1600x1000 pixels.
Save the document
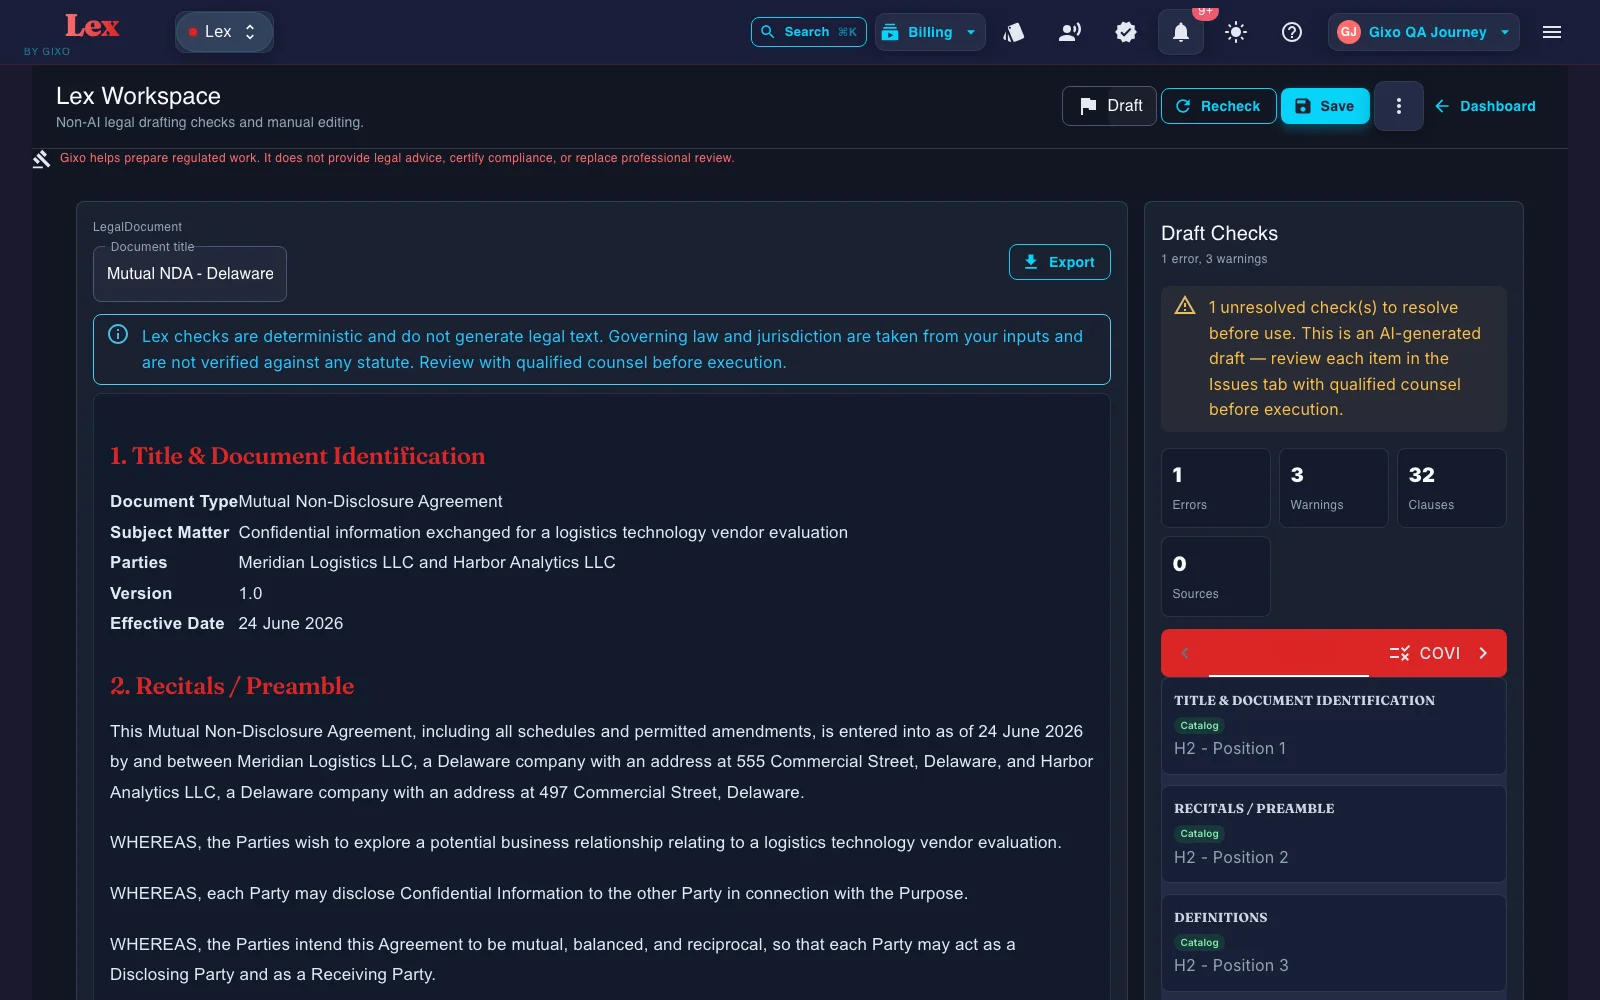[x=1325, y=106]
